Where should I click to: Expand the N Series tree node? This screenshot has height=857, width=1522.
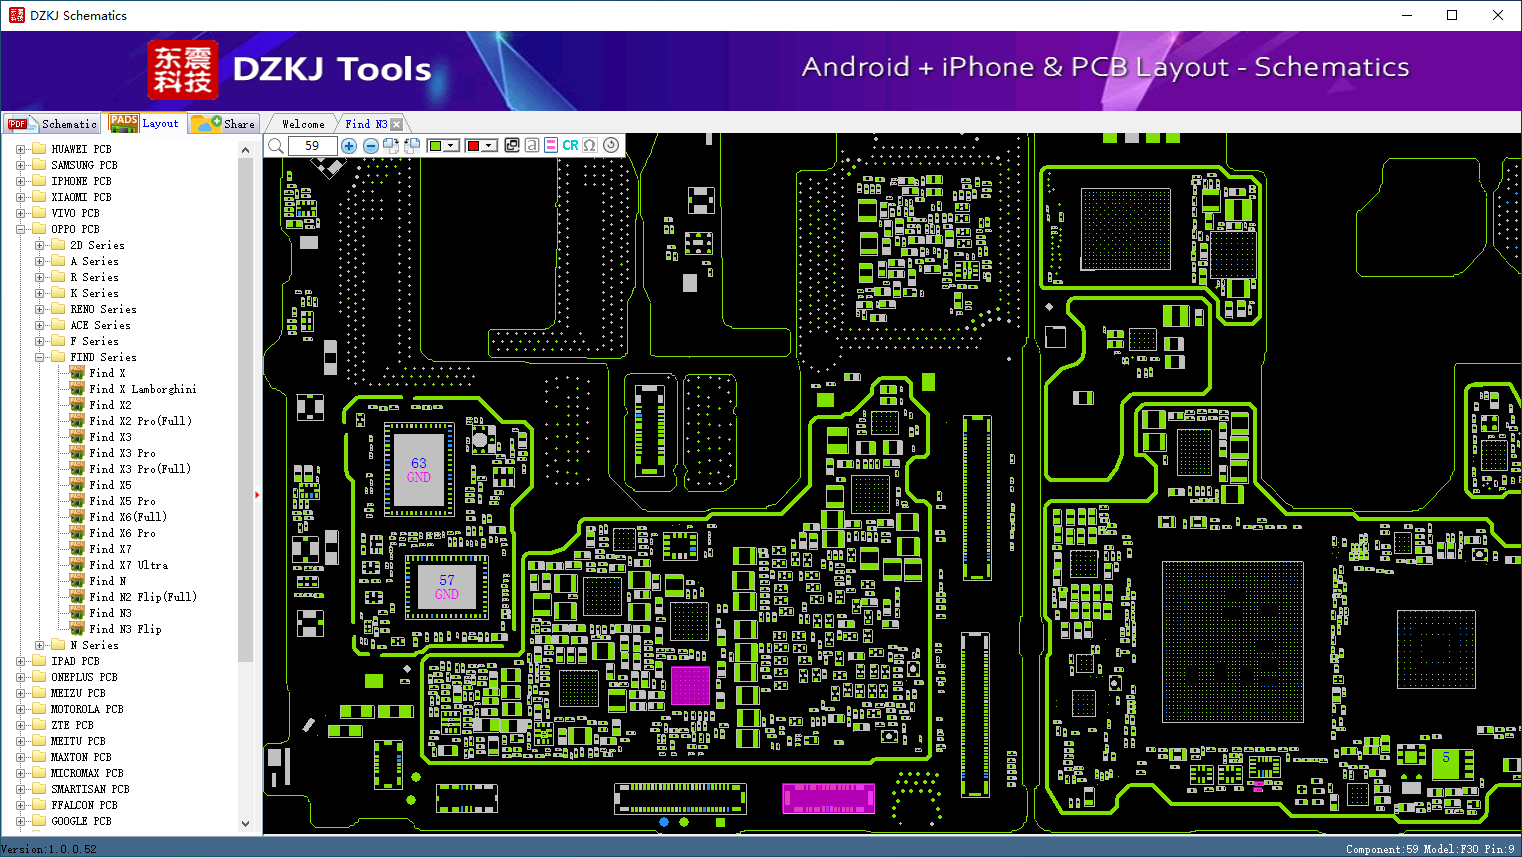[x=39, y=645]
